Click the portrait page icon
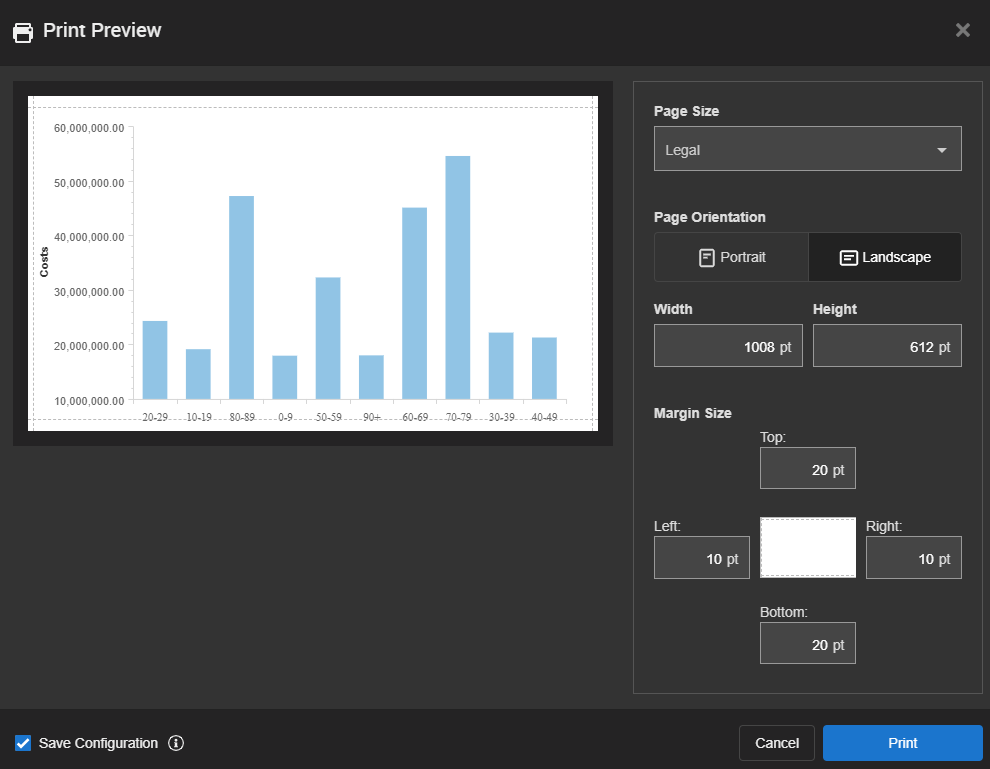 coord(707,258)
